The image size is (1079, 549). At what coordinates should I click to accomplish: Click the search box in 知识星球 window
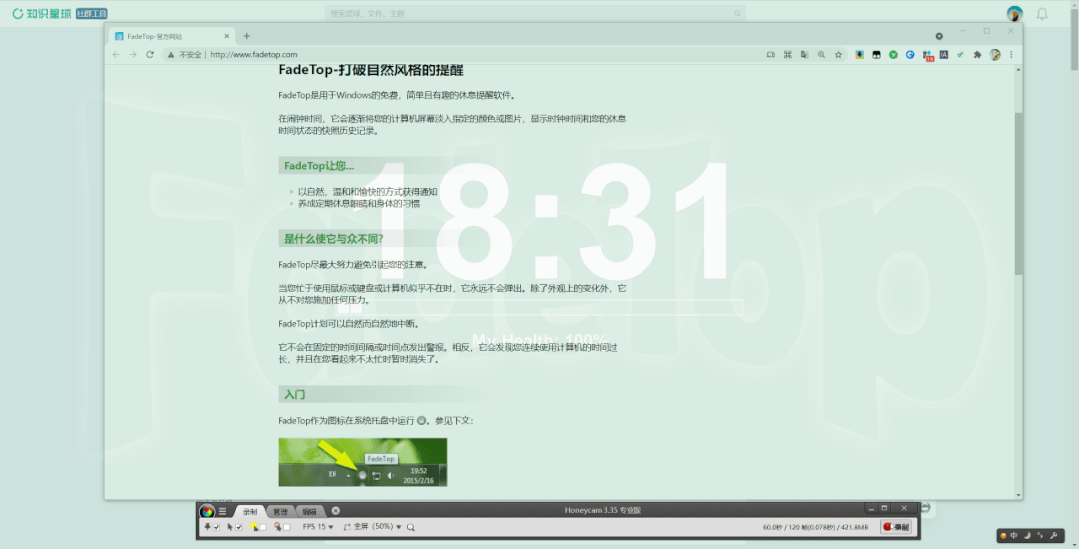tap(535, 13)
